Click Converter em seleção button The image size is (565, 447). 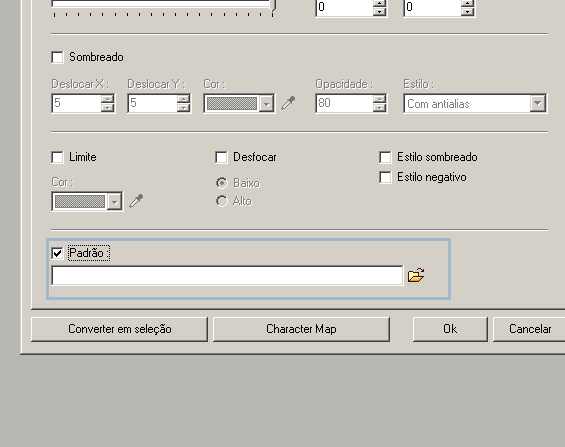pos(120,329)
